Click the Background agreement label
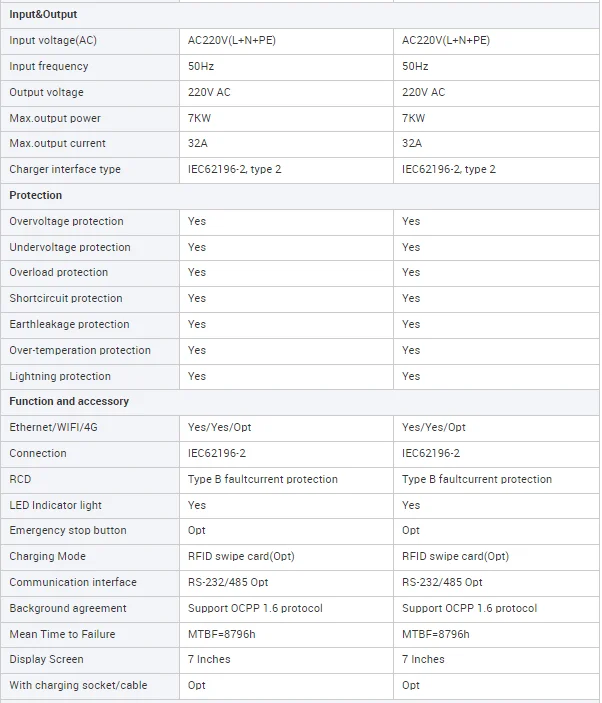 pyautogui.click(x=68, y=608)
